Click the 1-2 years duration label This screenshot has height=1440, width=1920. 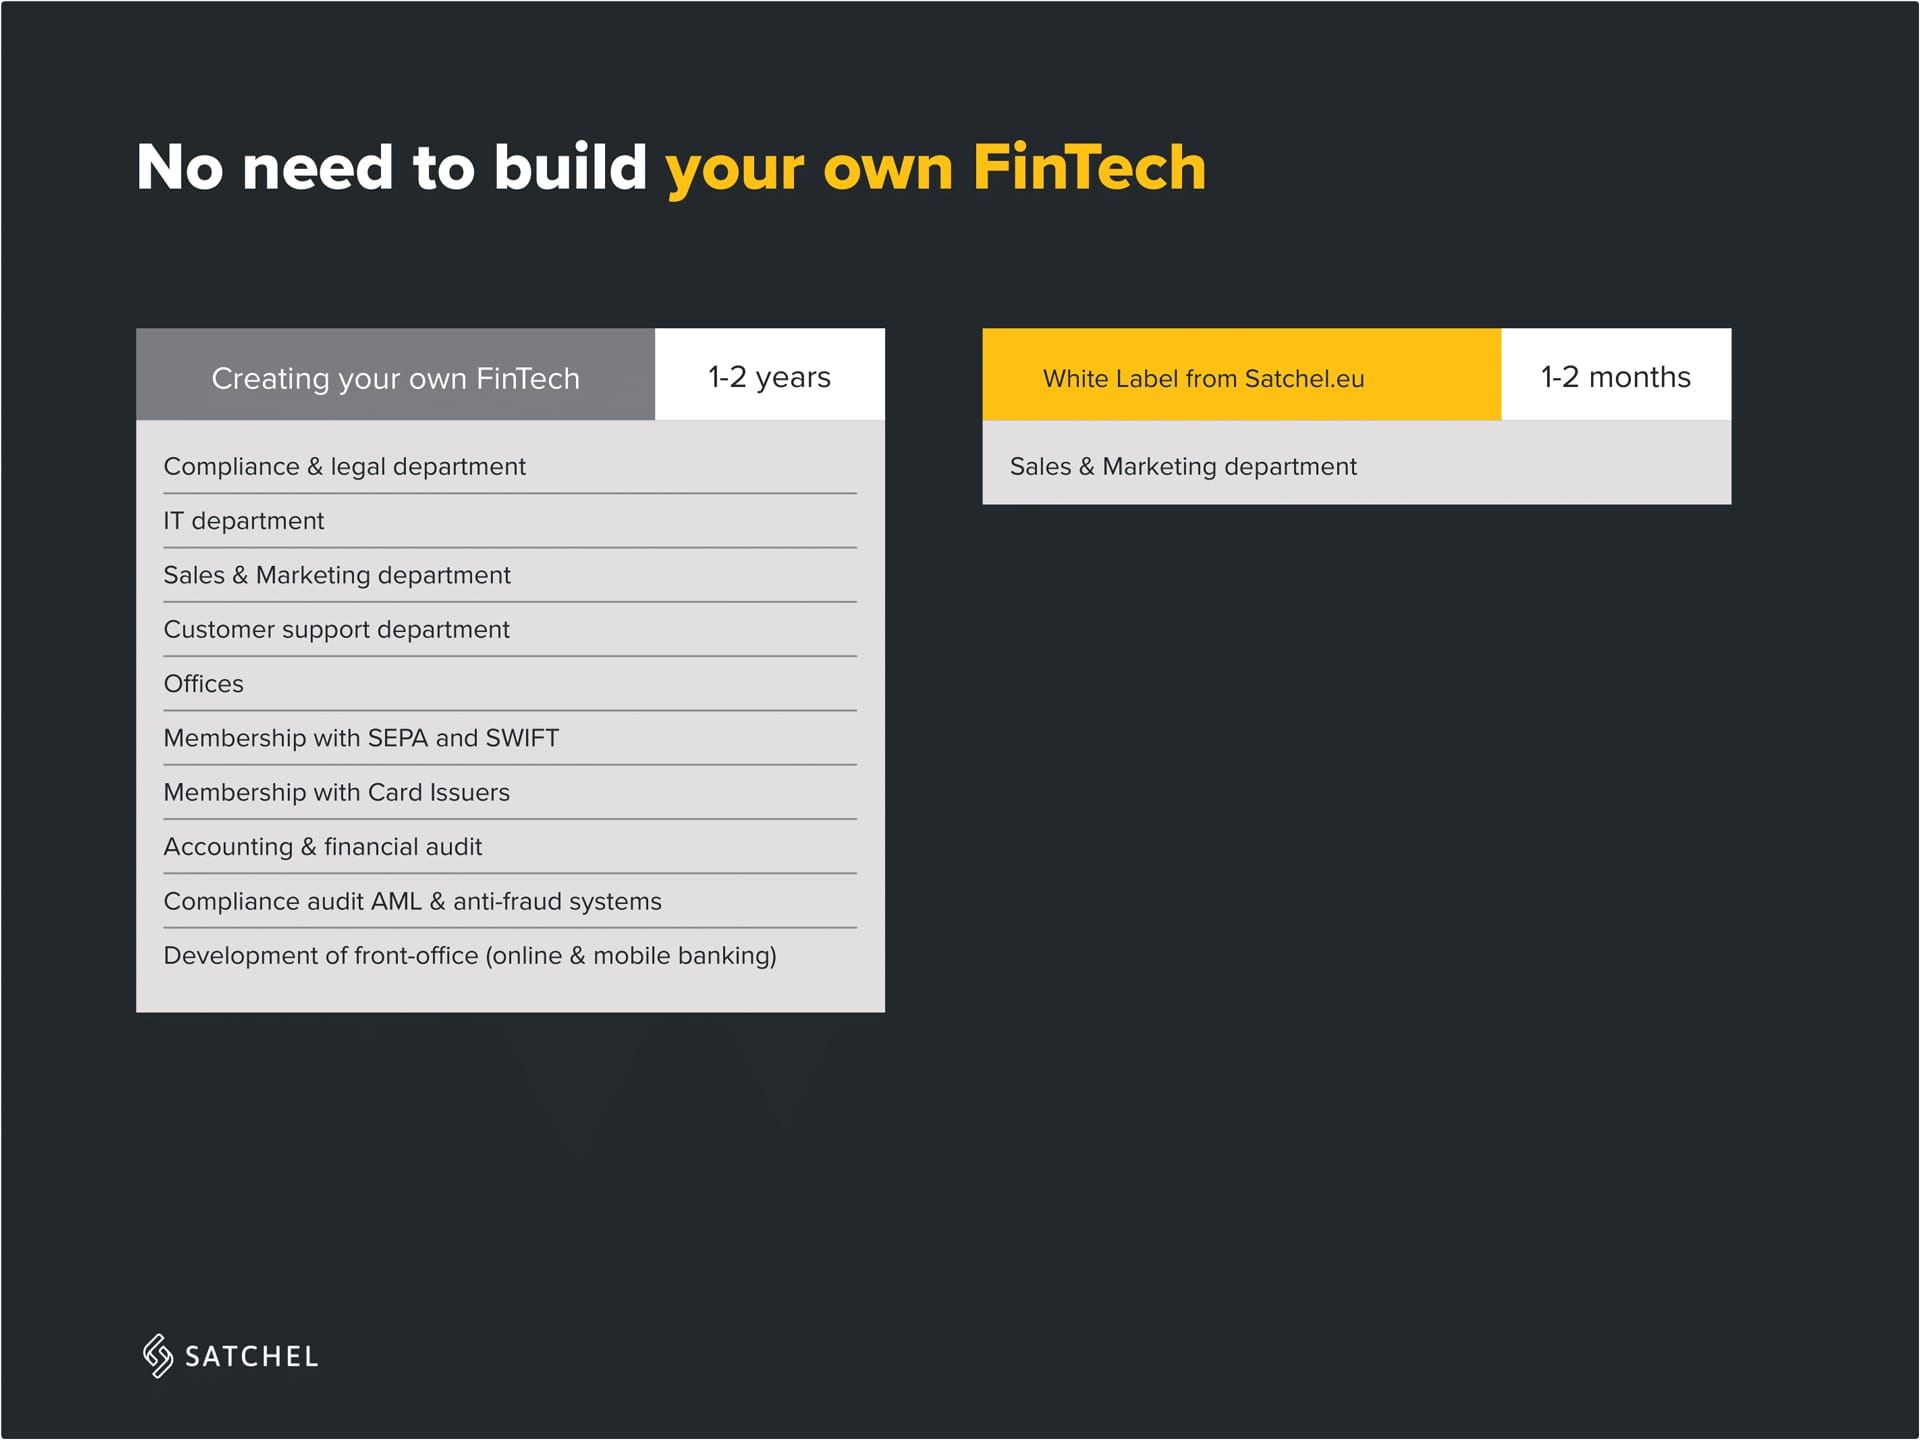click(769, 377)
